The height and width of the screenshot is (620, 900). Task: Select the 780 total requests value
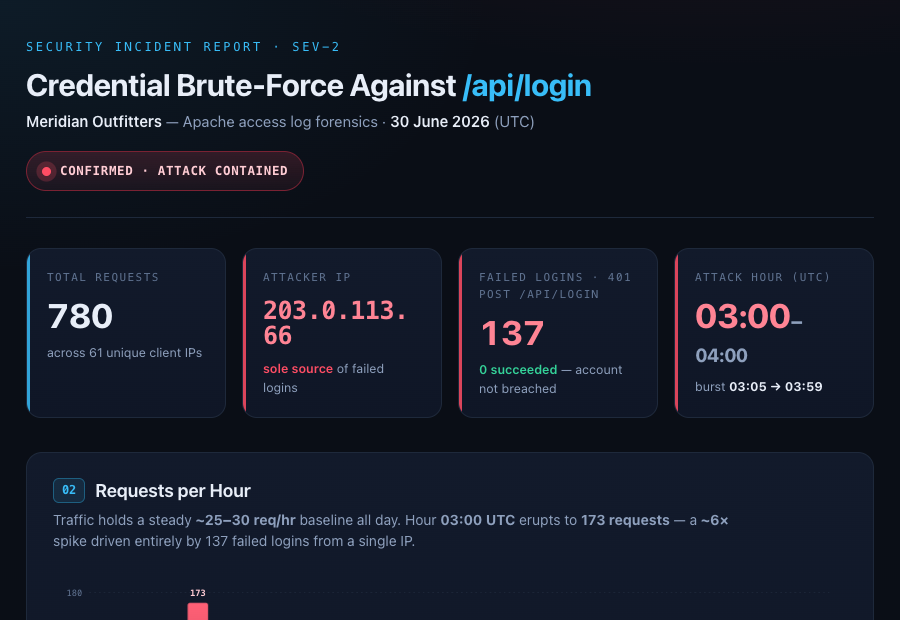(x=80, y=316)
